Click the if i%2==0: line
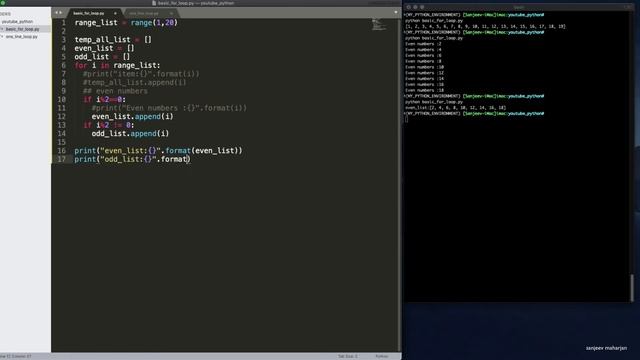640x360 pixels. pos(104,100)
